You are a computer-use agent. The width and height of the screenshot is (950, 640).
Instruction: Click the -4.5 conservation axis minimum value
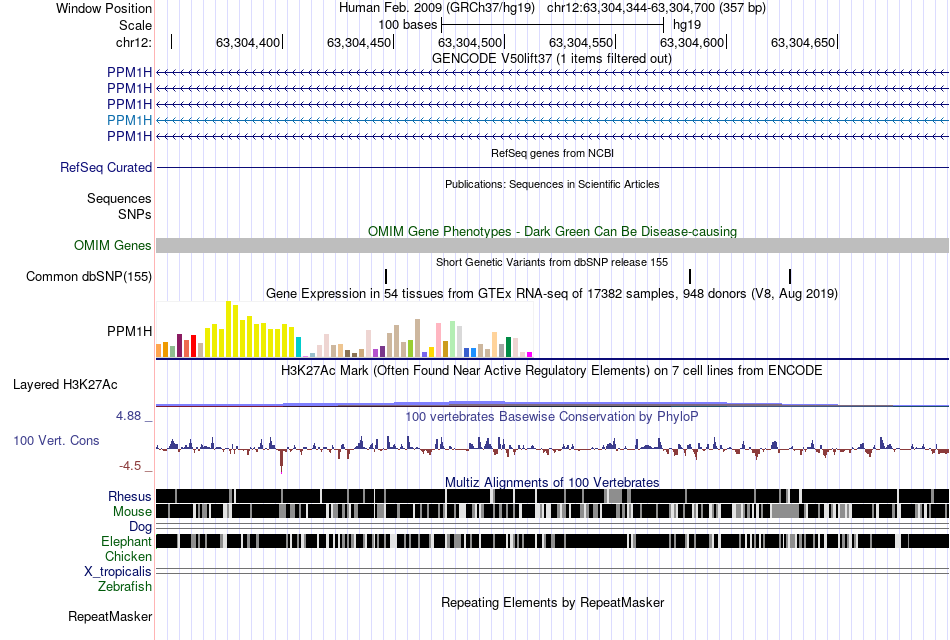point(130,466)
